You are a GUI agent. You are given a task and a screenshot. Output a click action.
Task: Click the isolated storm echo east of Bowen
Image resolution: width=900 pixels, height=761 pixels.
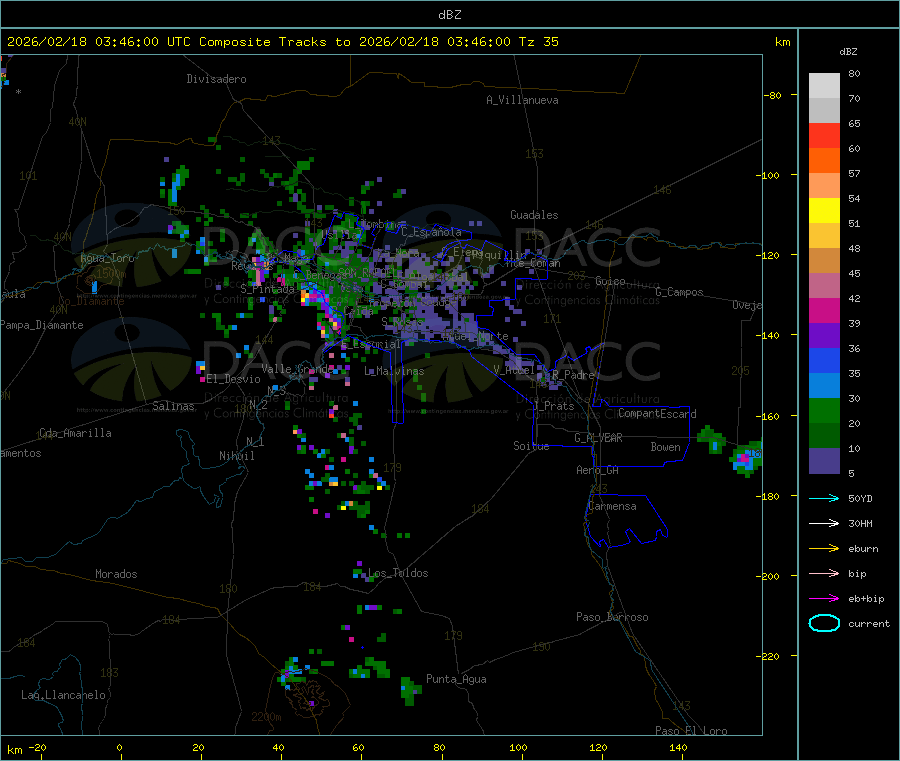[x=746, y=459]
